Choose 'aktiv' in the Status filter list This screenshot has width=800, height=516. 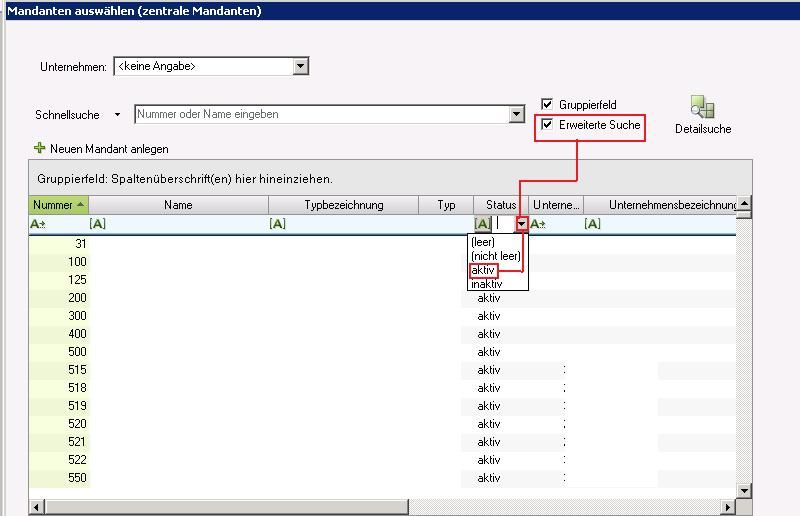(x=483, y=270)
